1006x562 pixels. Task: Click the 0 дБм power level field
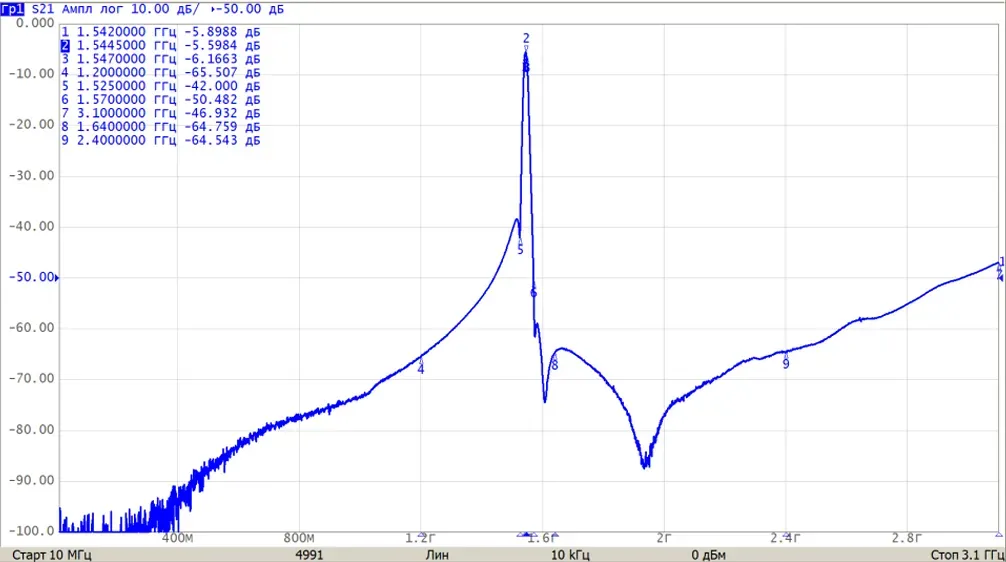click(x=708, y=555)
